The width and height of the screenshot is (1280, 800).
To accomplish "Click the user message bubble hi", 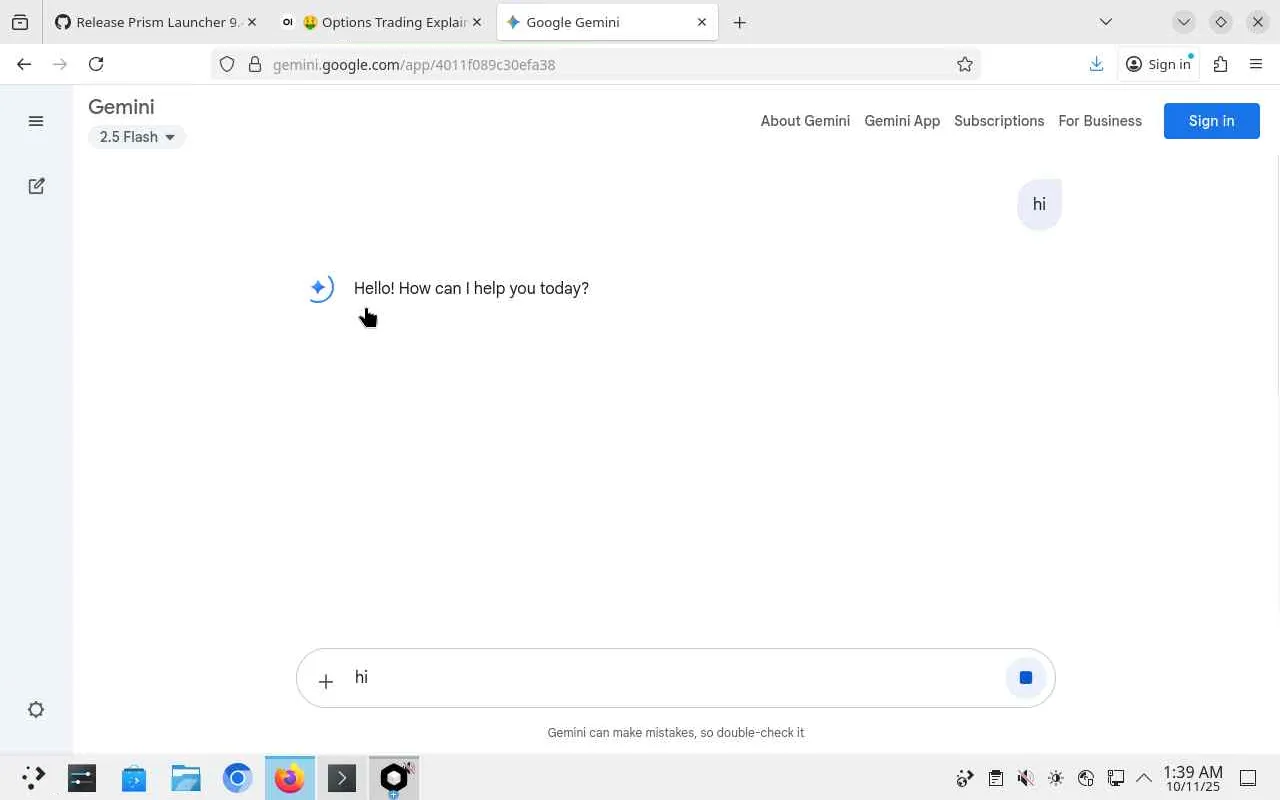I will tap(1039, 204).
